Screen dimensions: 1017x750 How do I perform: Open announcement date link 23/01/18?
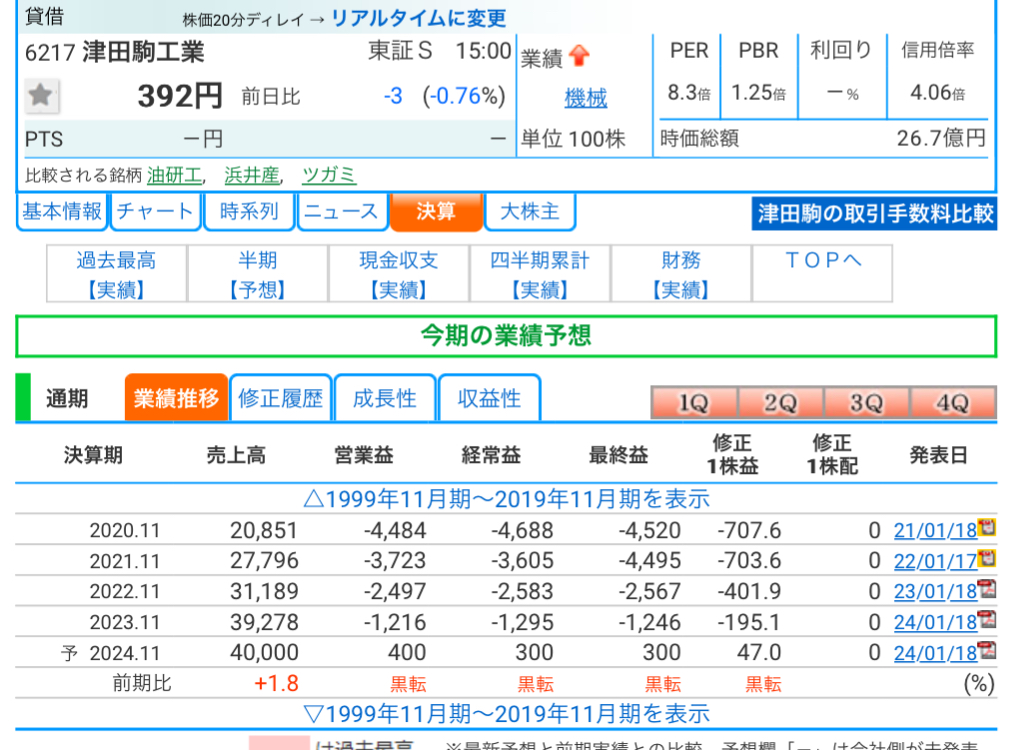tap(935, 592)
